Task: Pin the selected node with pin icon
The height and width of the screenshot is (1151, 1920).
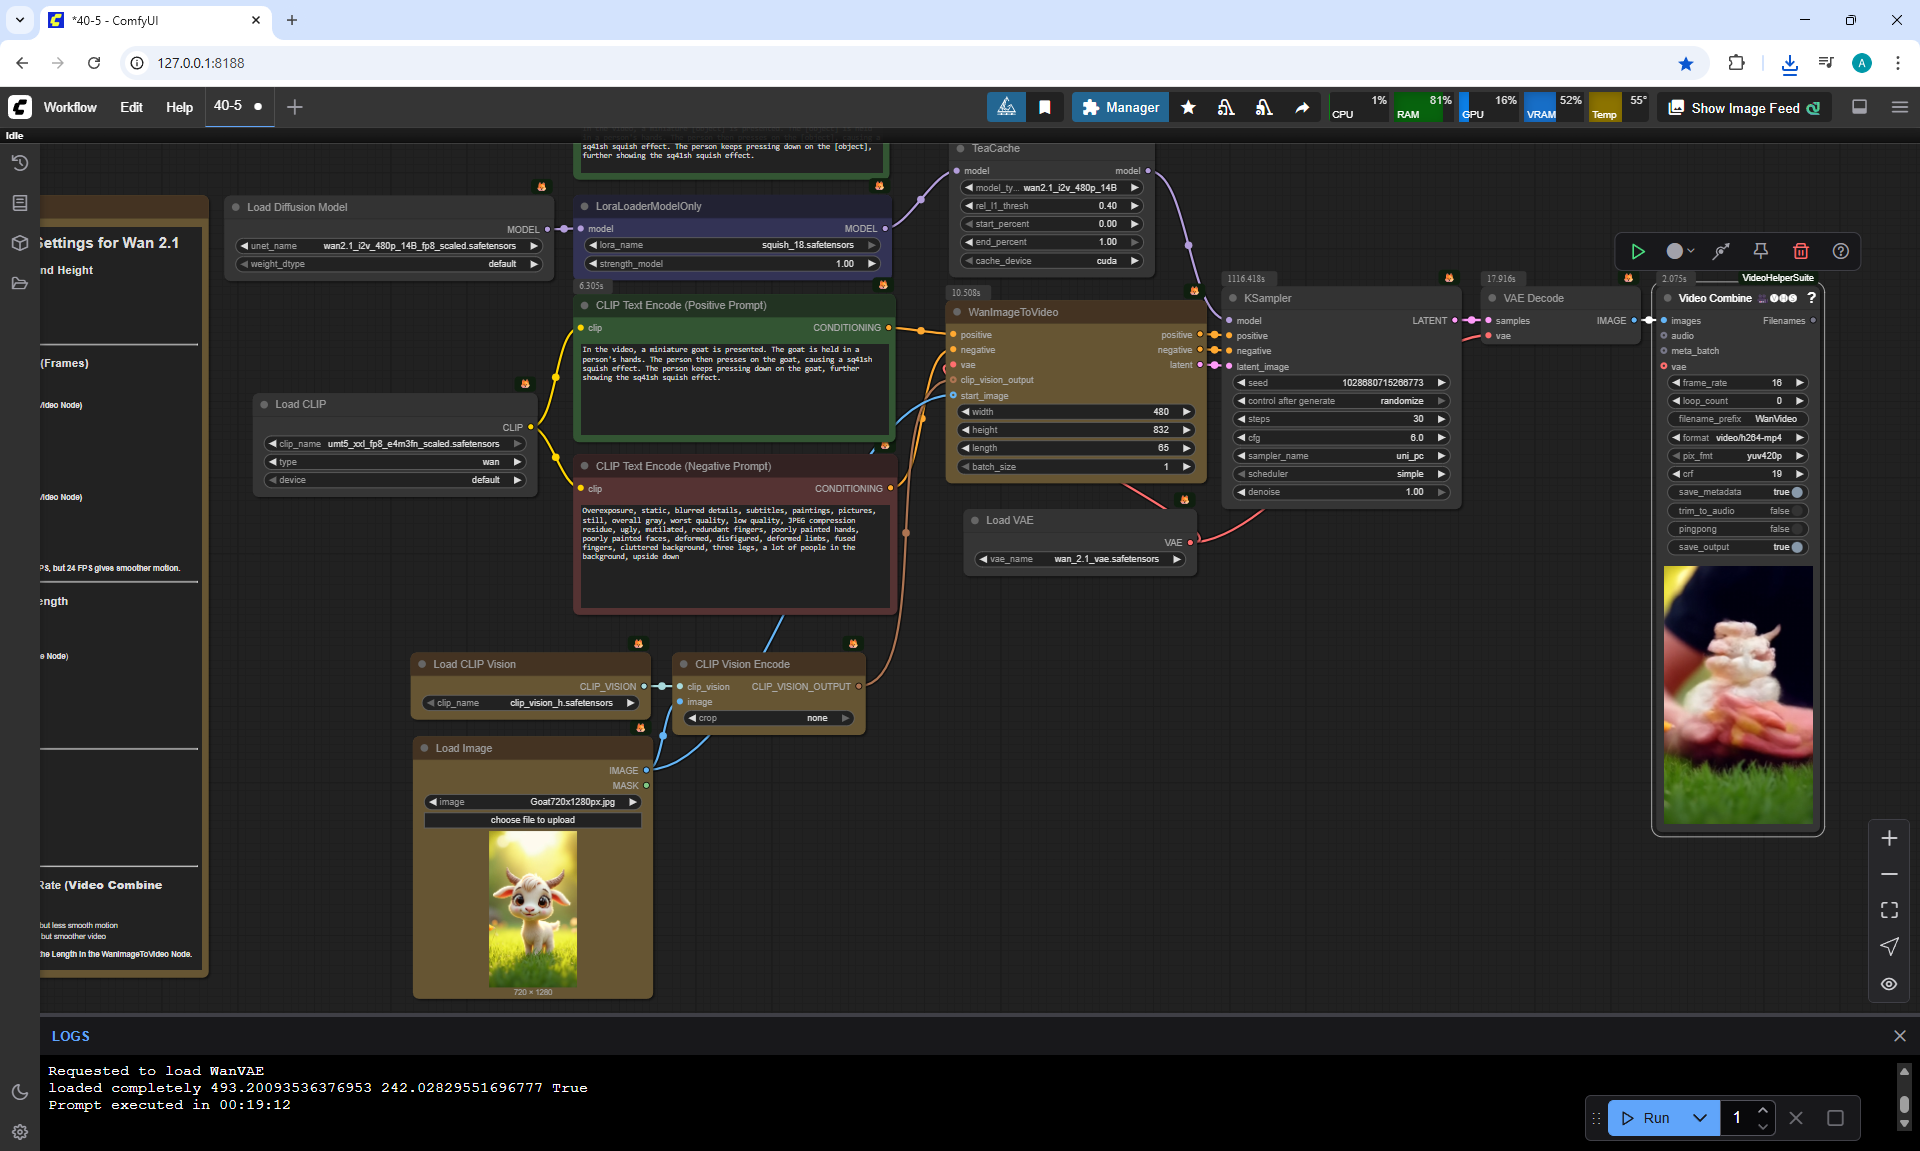Action: [x=1760, y=251]
